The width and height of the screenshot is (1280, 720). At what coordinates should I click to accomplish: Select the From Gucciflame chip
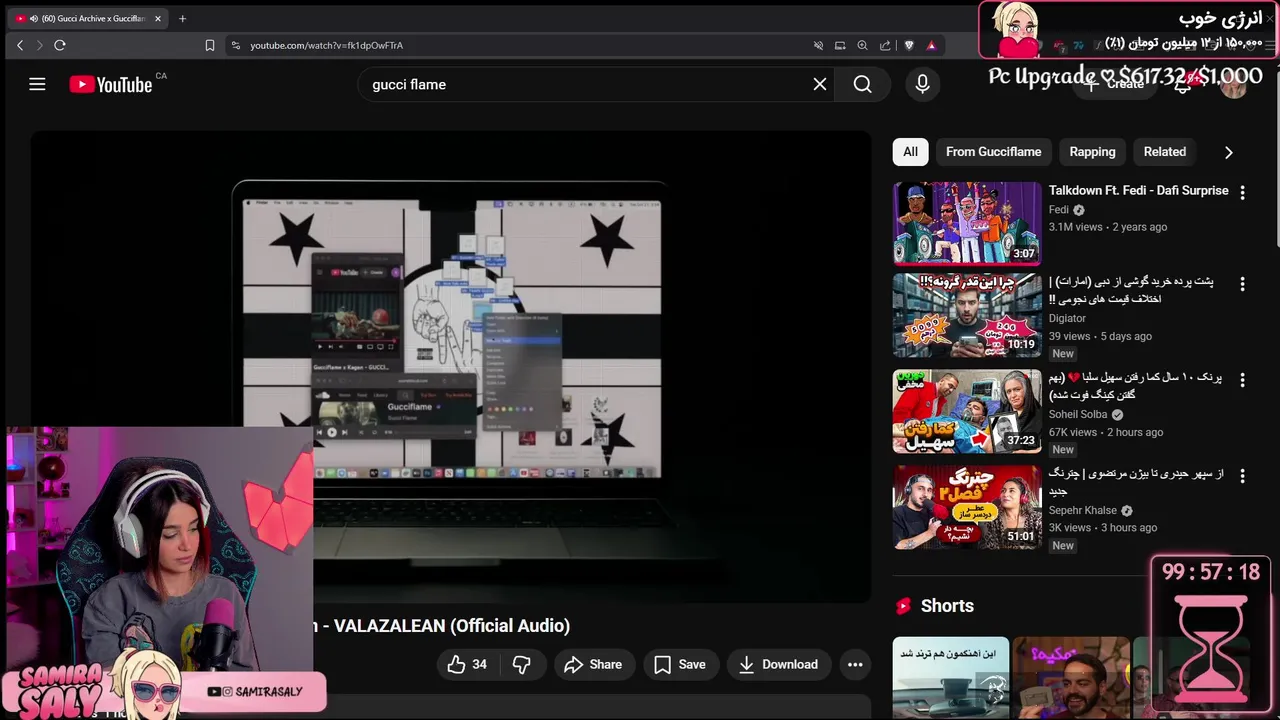(993, 152)
